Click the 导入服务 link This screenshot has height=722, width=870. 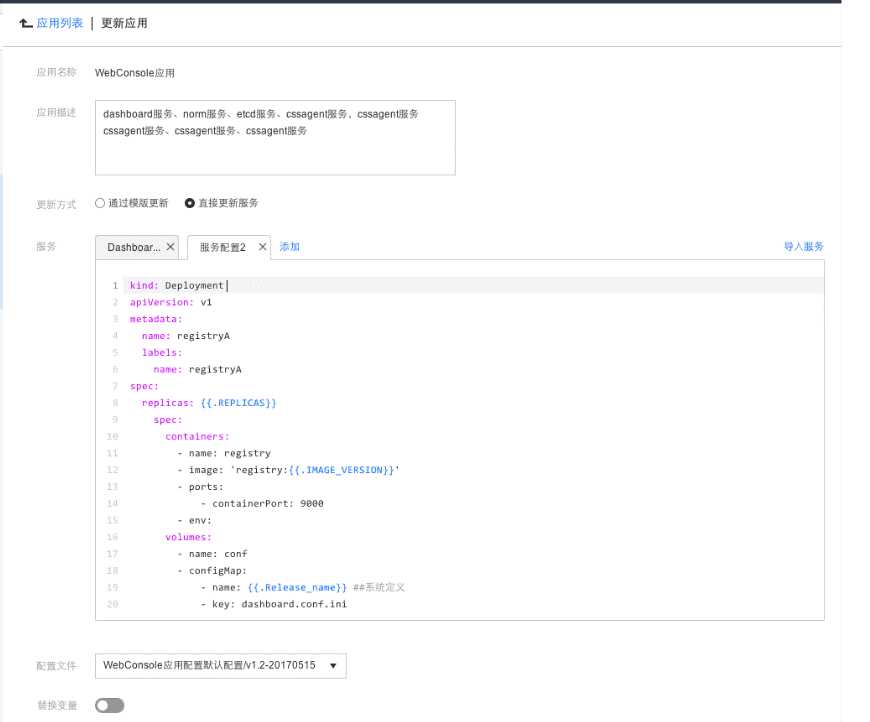803,246
